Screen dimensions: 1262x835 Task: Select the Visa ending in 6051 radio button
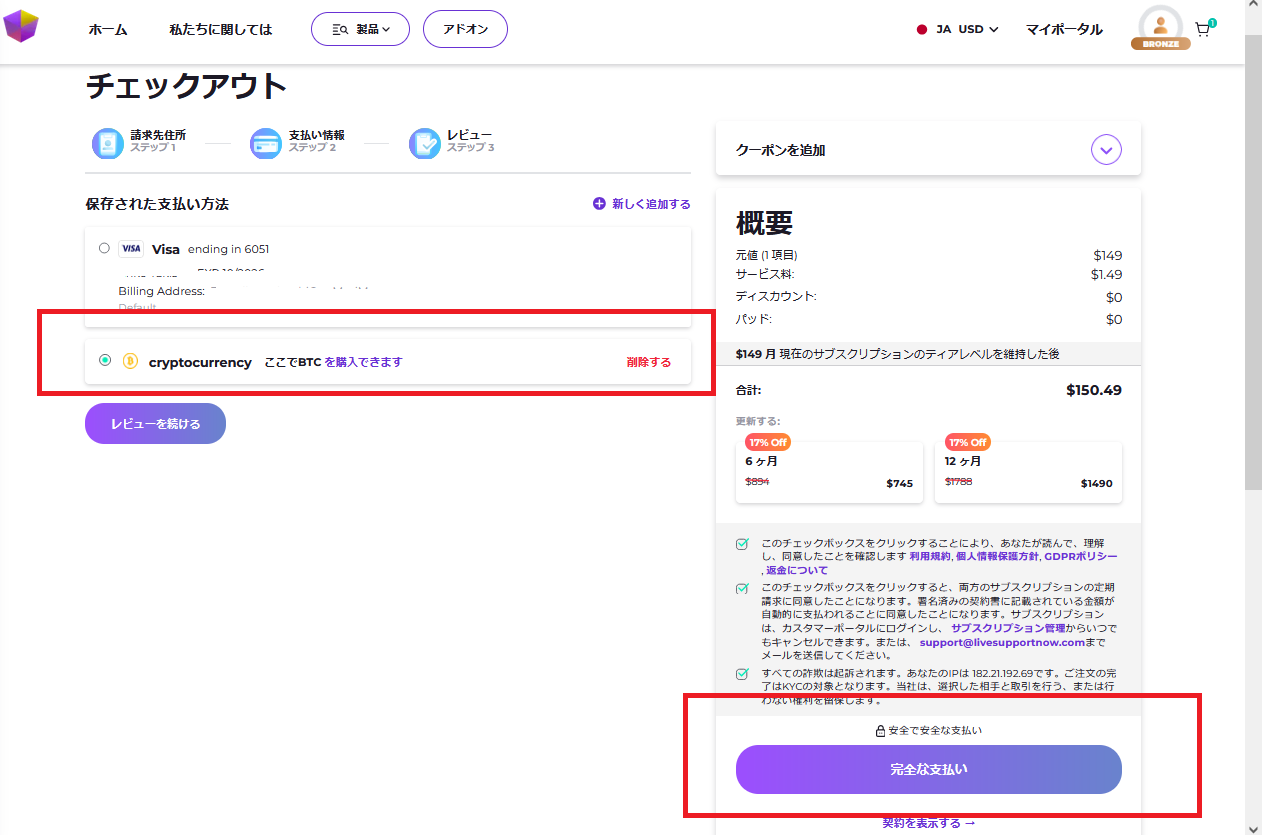pyautogui.click(x=105, y=248)
